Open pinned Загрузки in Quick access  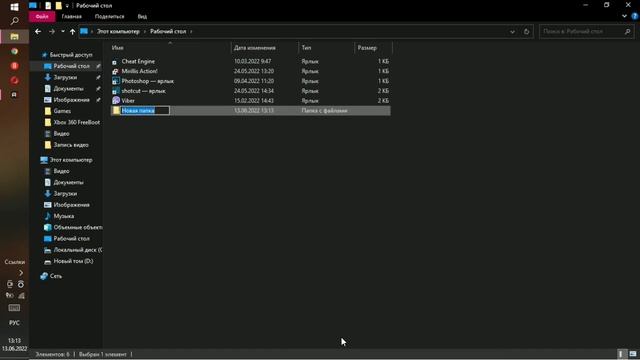tap(65, 77)
